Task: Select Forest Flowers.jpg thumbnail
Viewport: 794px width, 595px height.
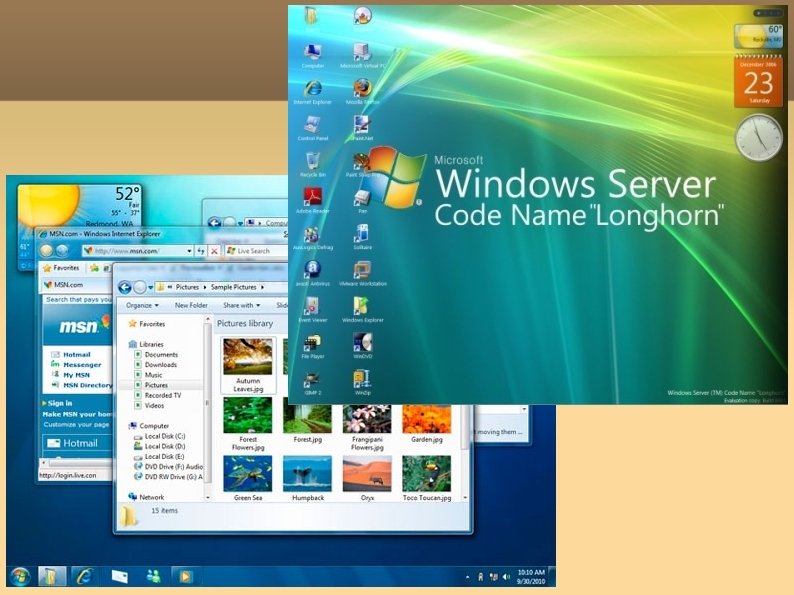Action: [x=248, y=424]
